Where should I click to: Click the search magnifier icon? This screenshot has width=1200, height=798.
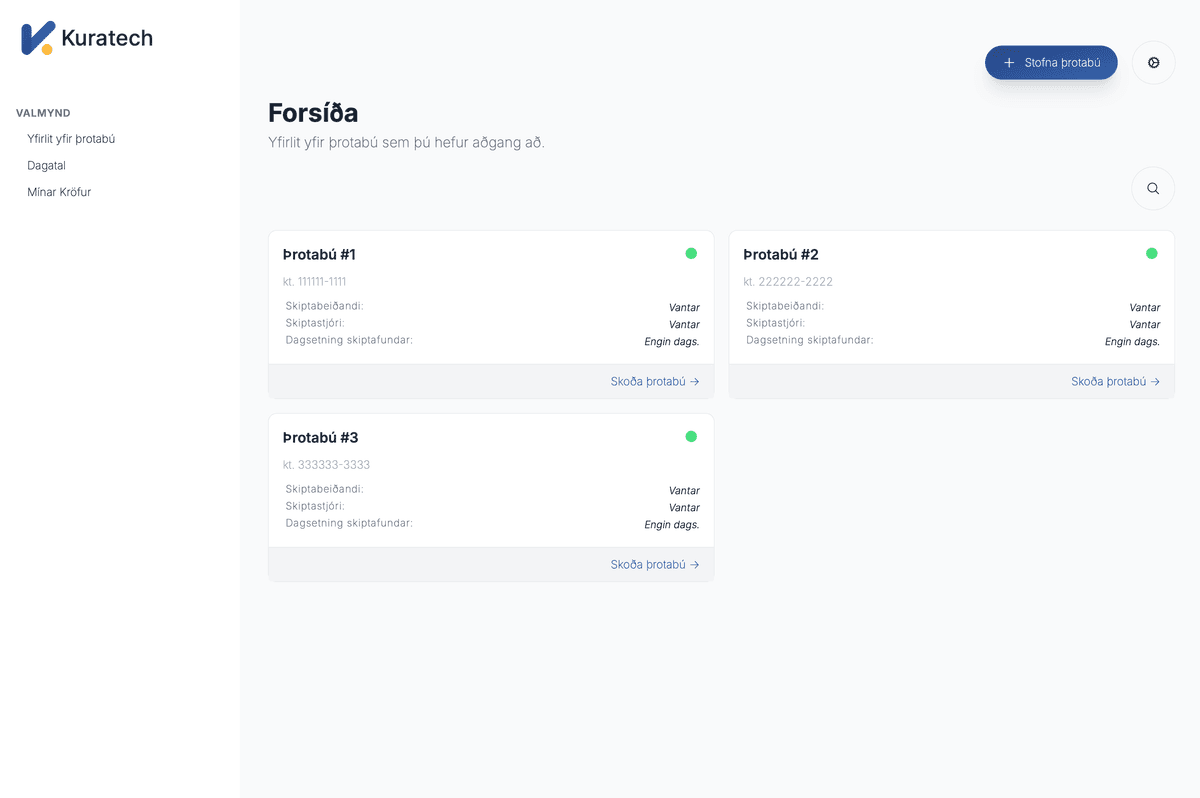[x=1153, y=188]
